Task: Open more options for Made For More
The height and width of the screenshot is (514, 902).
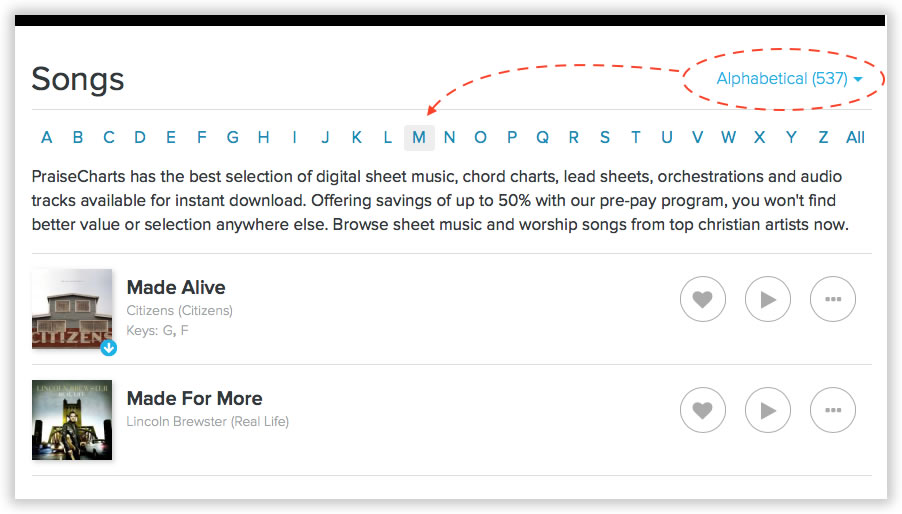Action: click(833, 410)
